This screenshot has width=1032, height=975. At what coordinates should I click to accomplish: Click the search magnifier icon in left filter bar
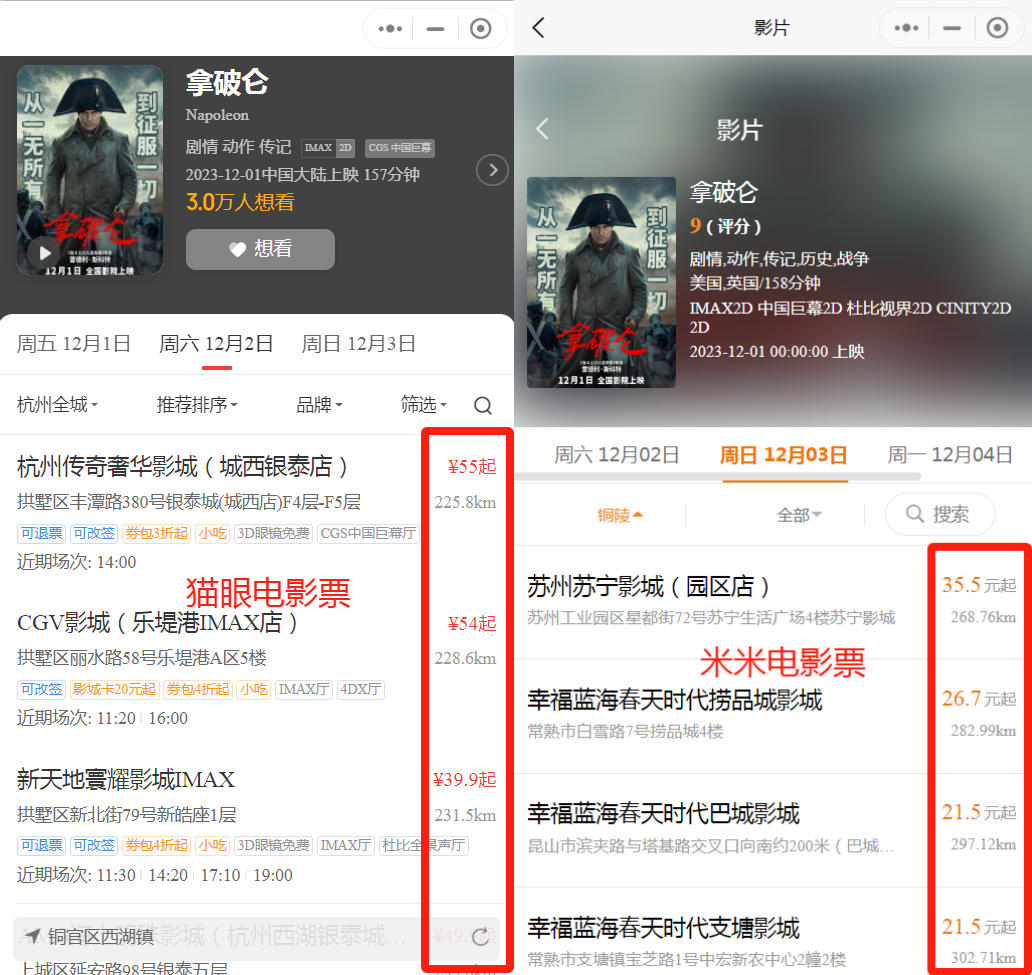point(483,405)
